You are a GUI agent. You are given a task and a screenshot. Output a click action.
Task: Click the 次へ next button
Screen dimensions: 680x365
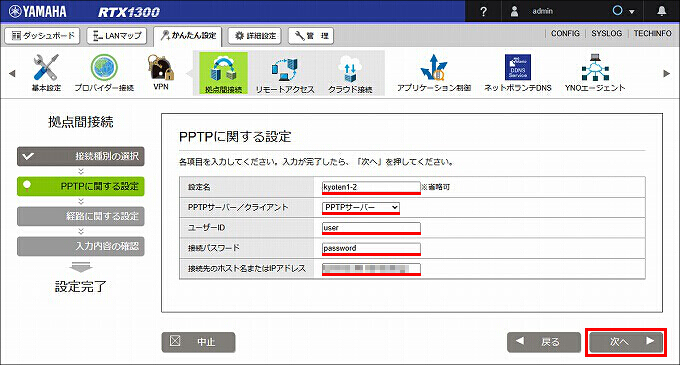tap(626, 342)
